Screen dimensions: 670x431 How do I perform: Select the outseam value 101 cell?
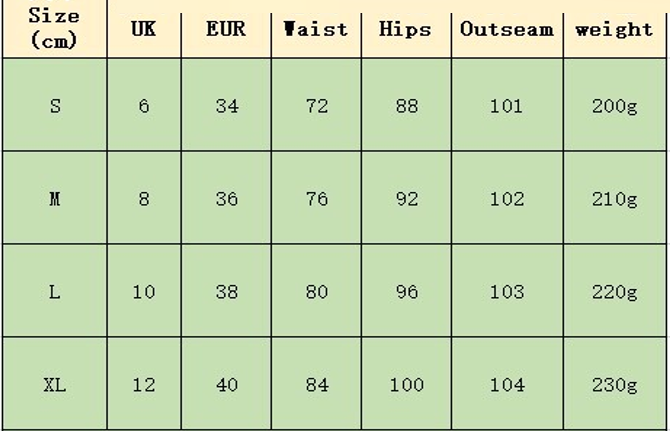click(x=506, y=106)
